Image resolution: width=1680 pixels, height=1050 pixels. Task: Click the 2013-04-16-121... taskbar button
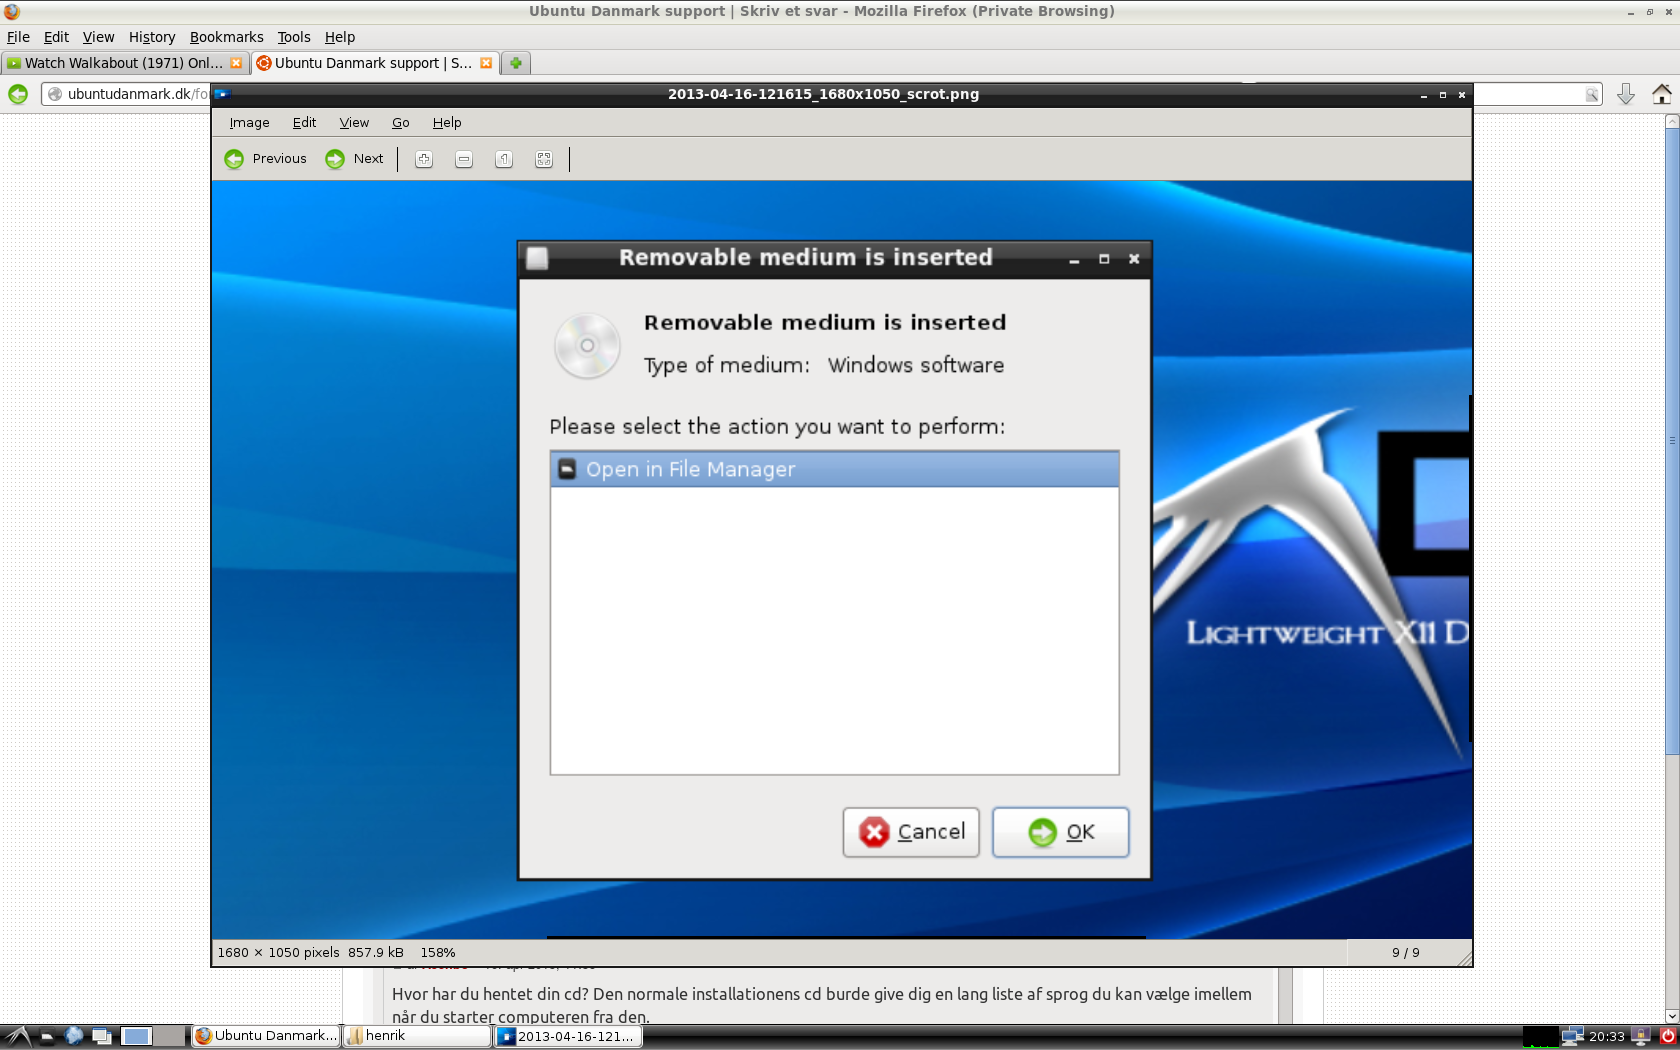568,1037
